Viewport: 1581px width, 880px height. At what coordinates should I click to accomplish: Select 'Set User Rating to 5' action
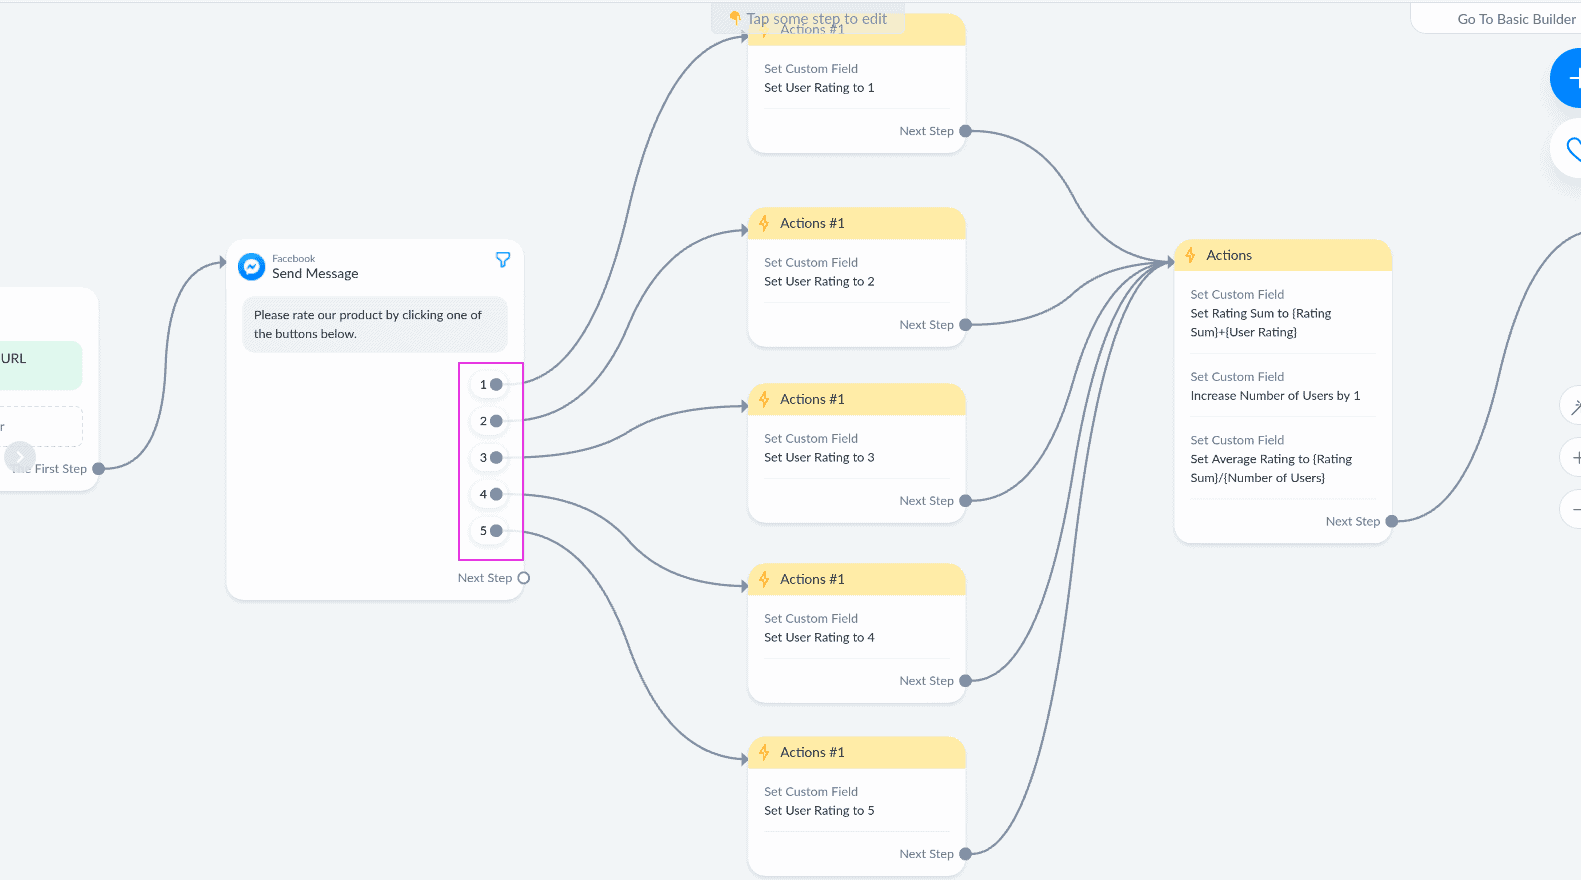point(819,811)
